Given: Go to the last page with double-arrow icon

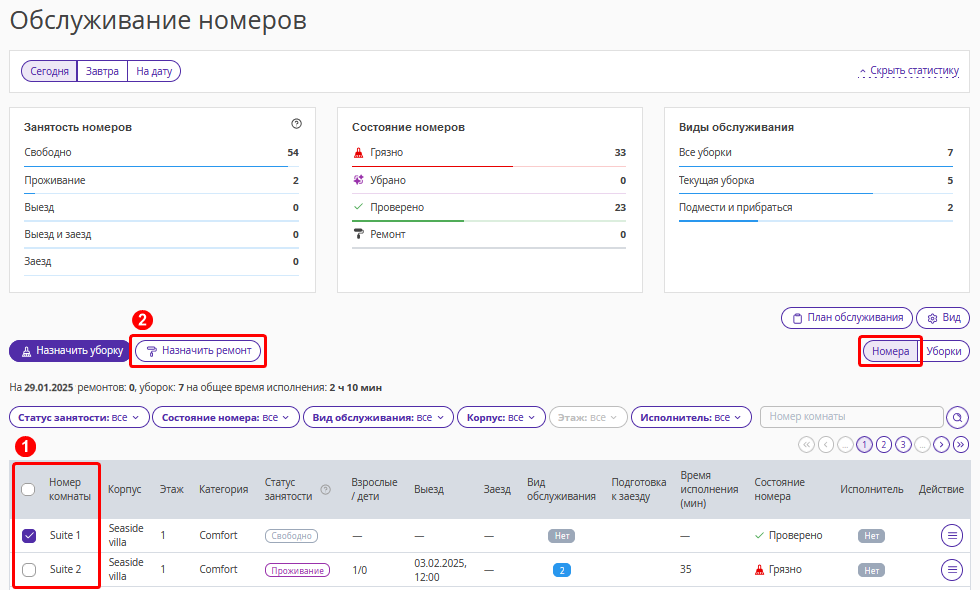Looking at the screenshot, I should 961,444.
